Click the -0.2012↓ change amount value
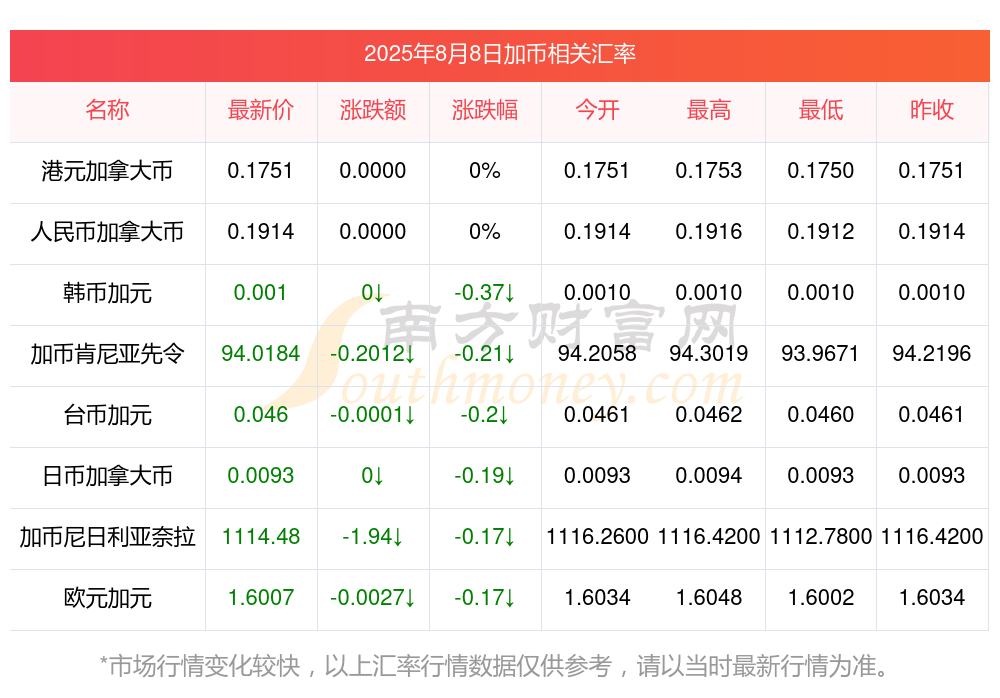 point(372,353)
